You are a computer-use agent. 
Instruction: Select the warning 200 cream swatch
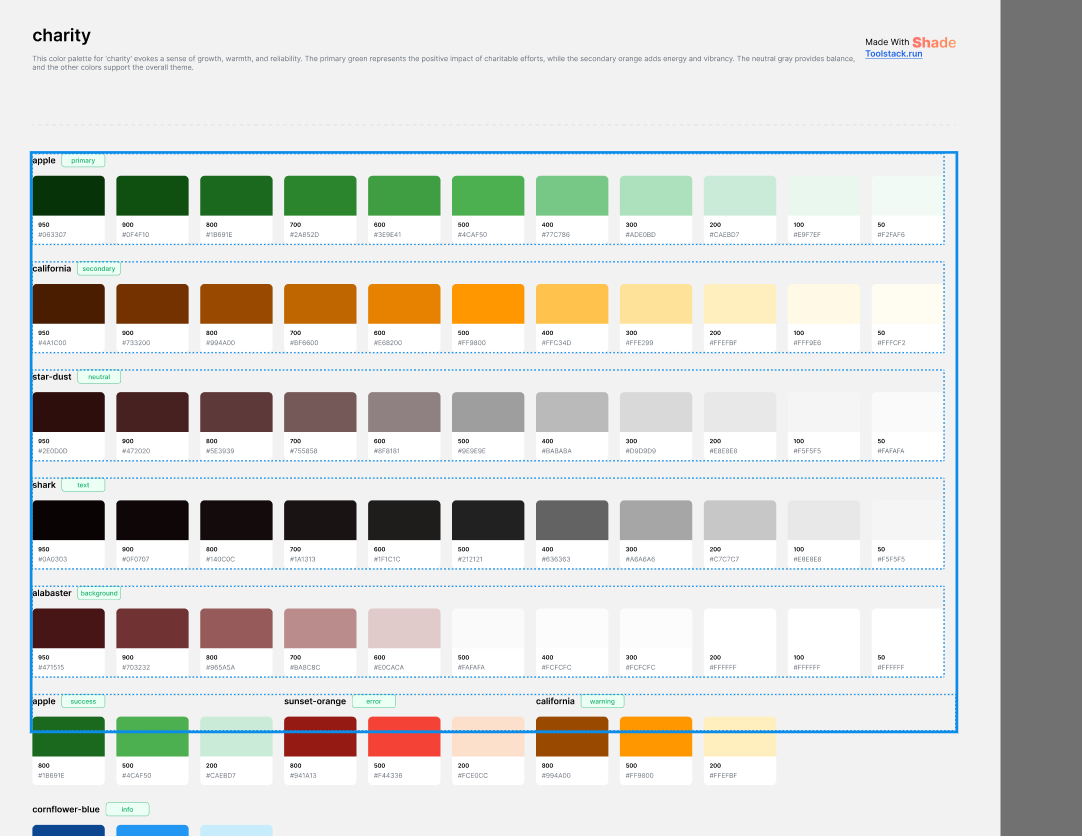(x=740, y=737)
